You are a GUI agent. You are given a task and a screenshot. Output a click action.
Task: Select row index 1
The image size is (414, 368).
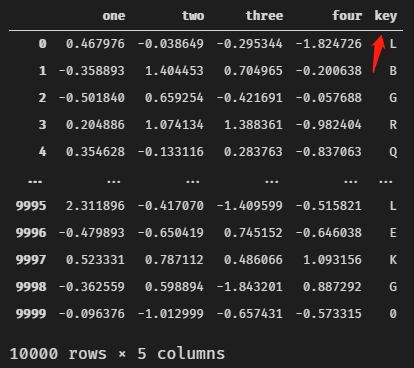42,71
